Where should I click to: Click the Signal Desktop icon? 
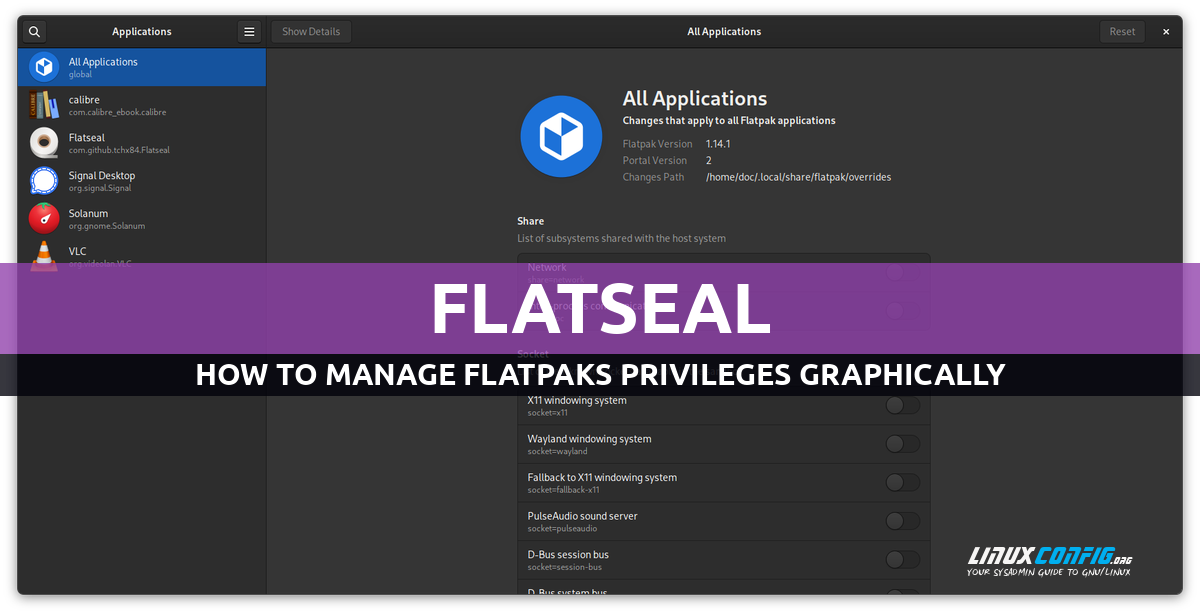click(44, 181)
